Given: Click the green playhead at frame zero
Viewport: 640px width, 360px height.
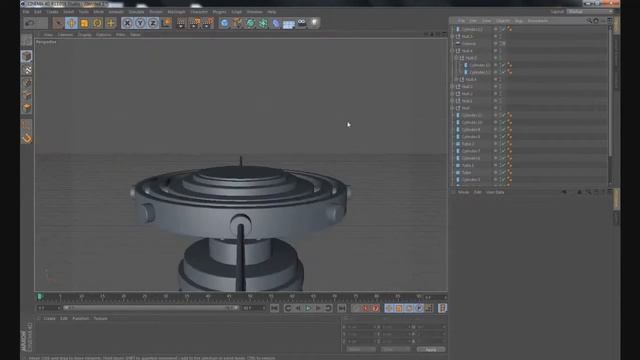Looking at the screenshot, I should (x=40, y=296).
